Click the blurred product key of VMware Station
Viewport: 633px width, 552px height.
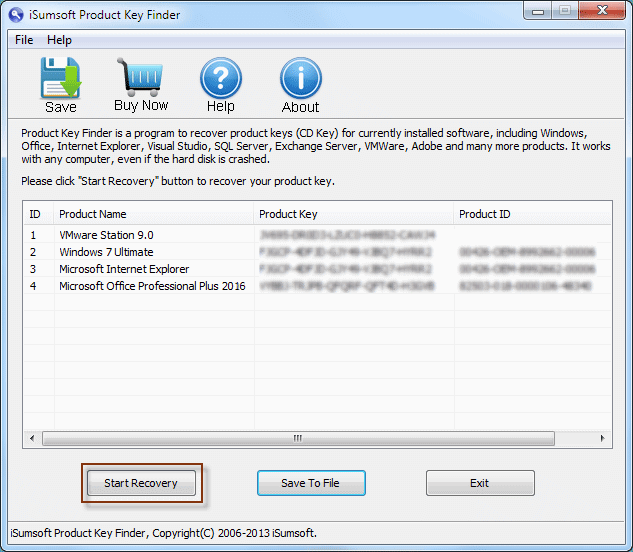tap(347, 235)
